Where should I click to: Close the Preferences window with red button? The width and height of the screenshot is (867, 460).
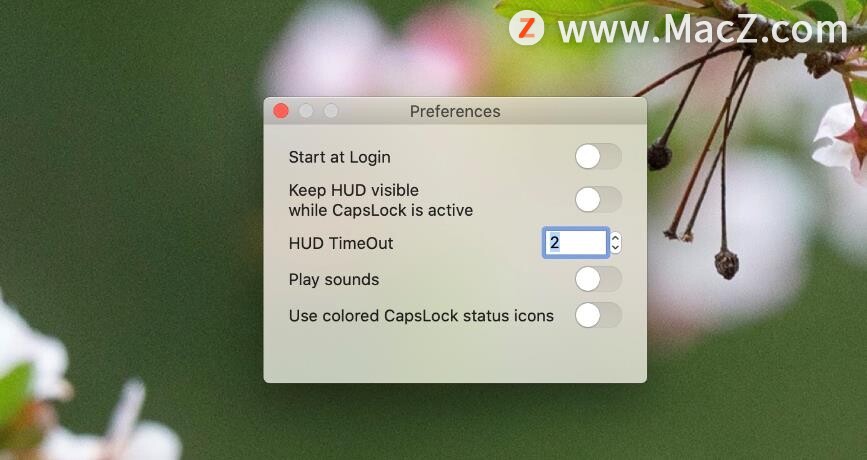[281, 111]
